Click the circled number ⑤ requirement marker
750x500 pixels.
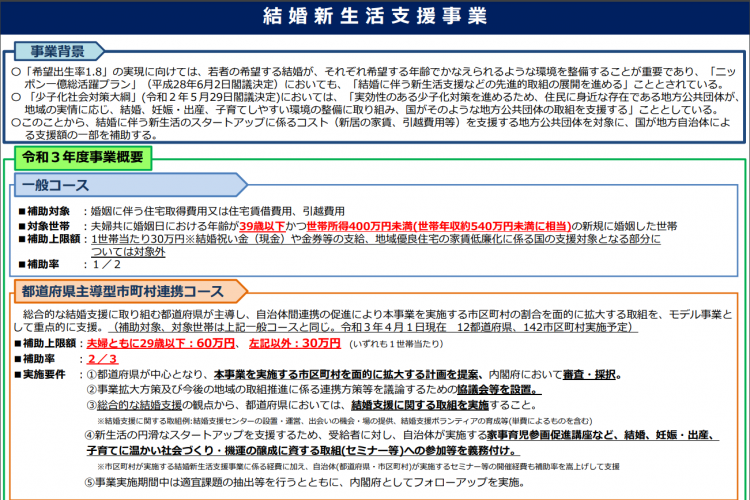click(89, 482)
